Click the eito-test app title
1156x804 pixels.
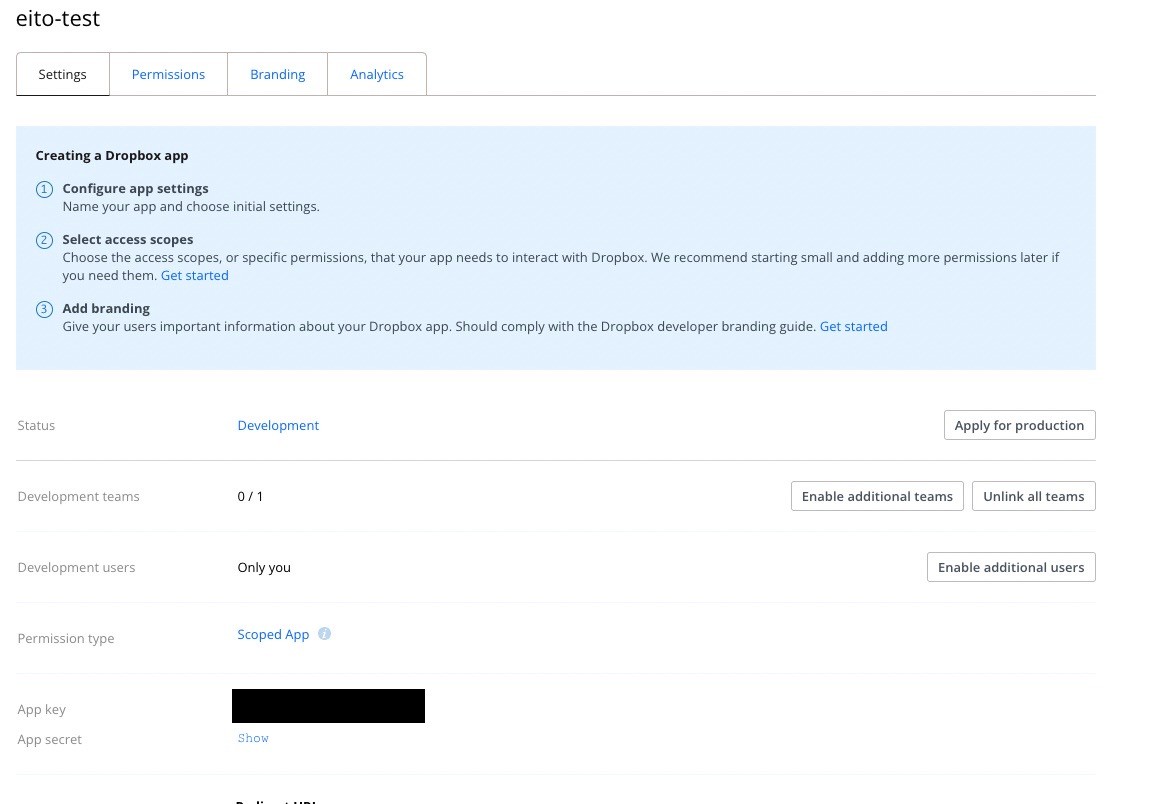pyautogui.click(x=58, y=18)
